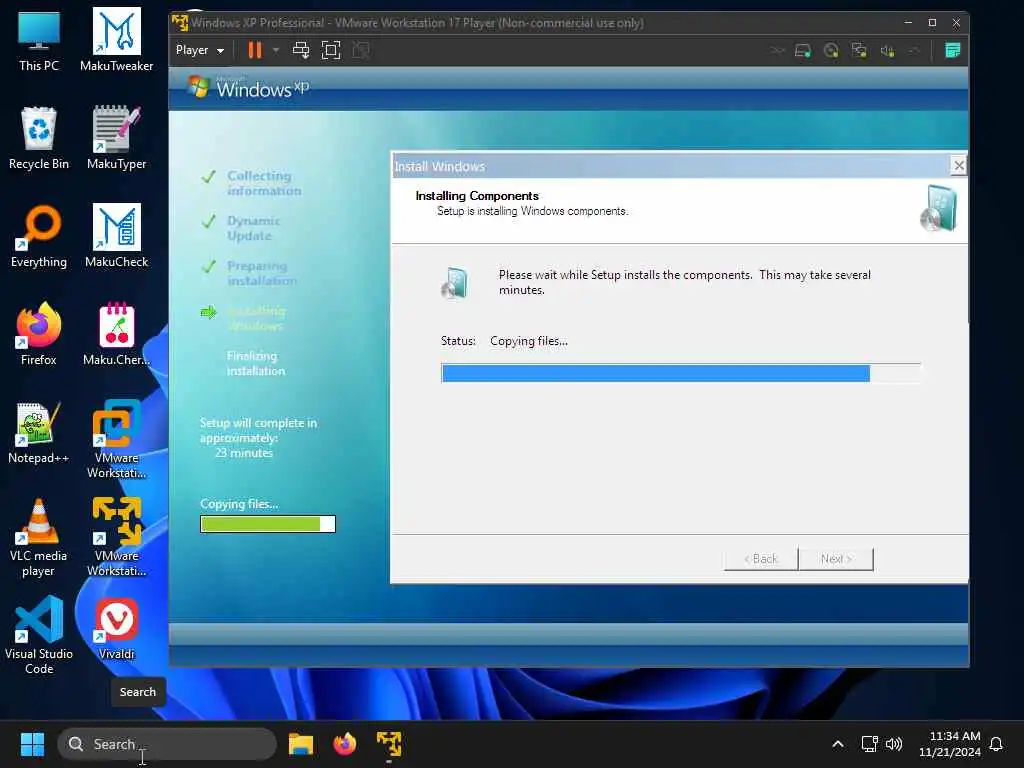
Task: Click the green setup progress bar
Action: tap(268, 524)
